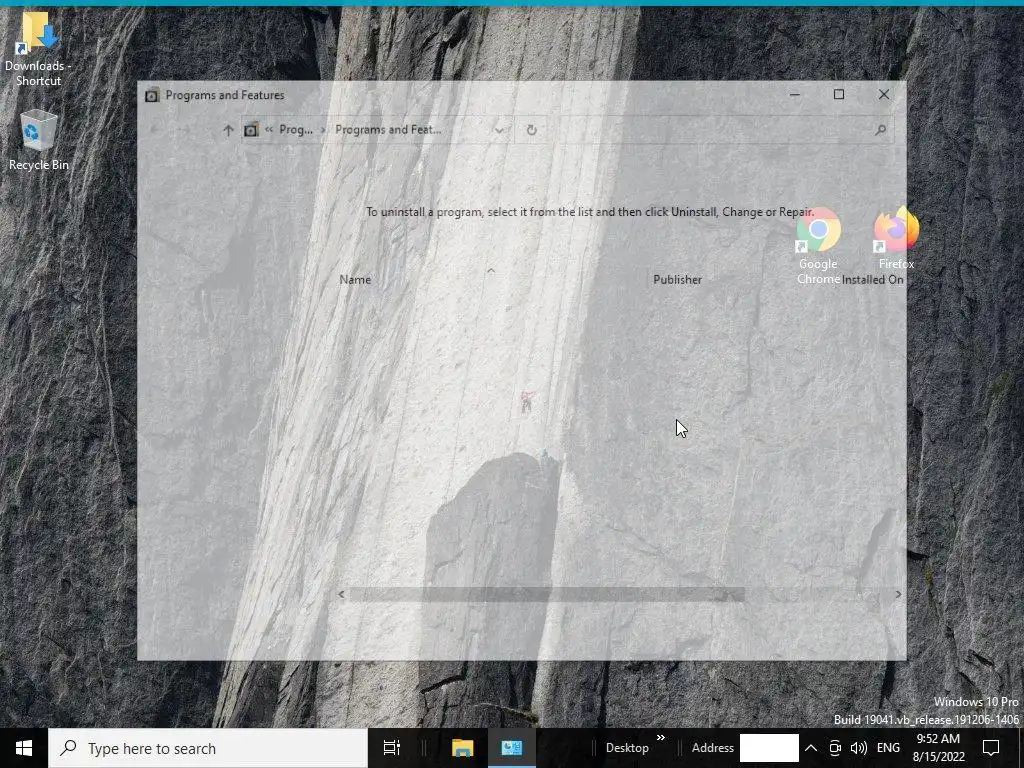Viewport: 1024px width, 768px height.
Task: Sort the list by Name column
Action: click(355, 280)
